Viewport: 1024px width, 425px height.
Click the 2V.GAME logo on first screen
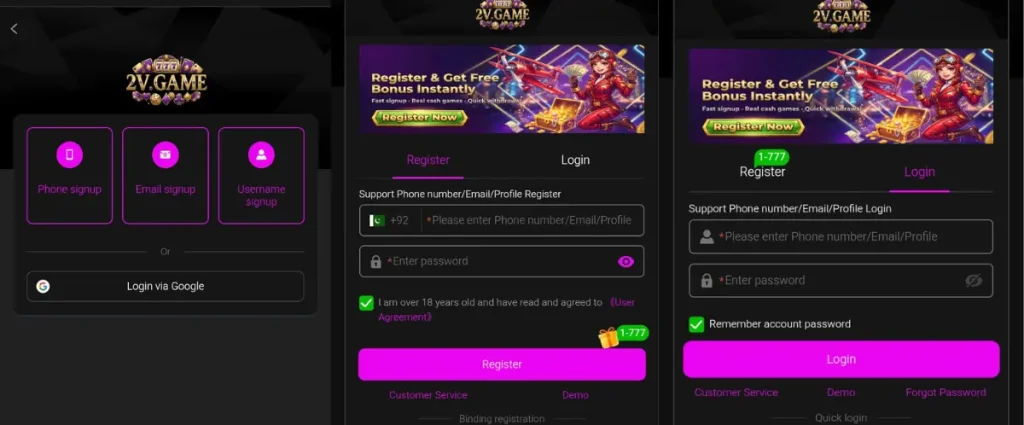click(x=166, y=80)
